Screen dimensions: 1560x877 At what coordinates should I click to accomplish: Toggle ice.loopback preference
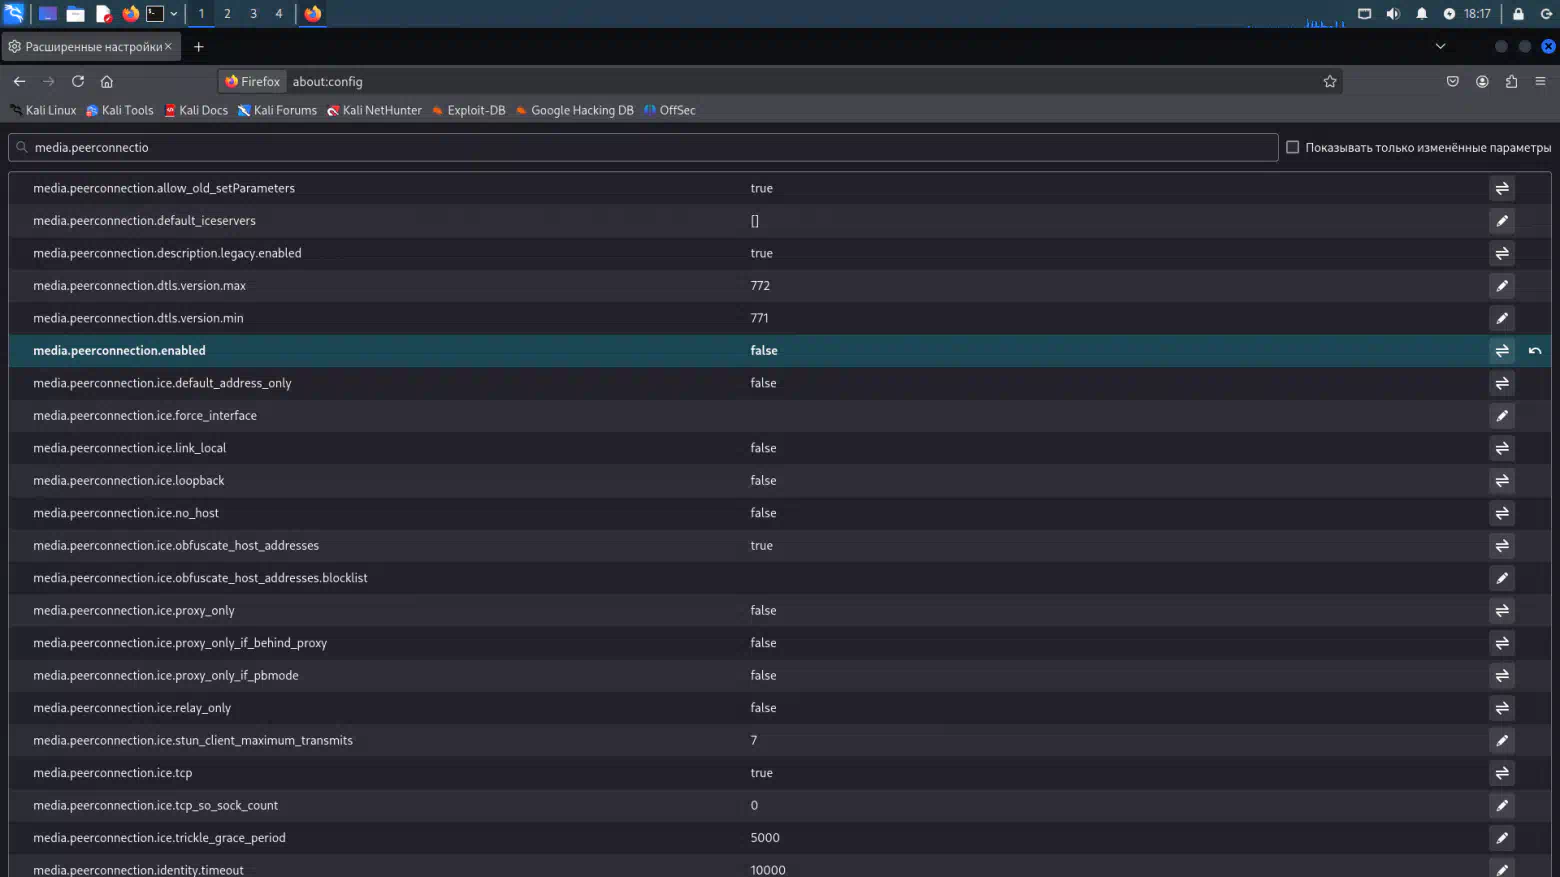click(1501, 481)
